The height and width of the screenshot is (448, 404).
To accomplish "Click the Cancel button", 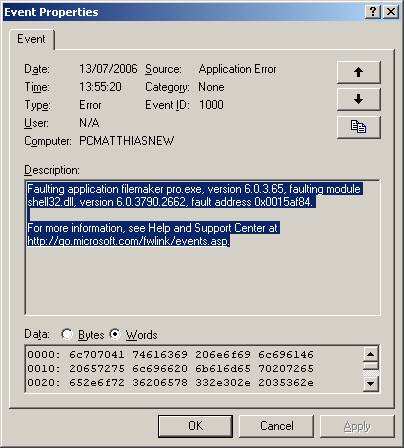I will click(276, 426).
